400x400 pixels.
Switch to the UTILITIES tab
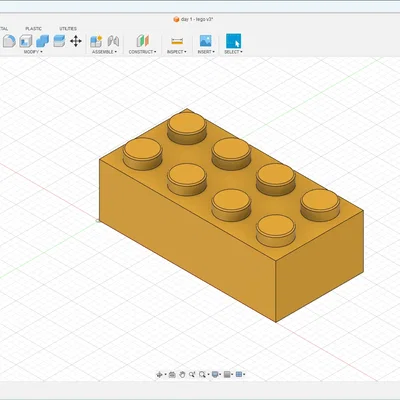tap(68, 29)
